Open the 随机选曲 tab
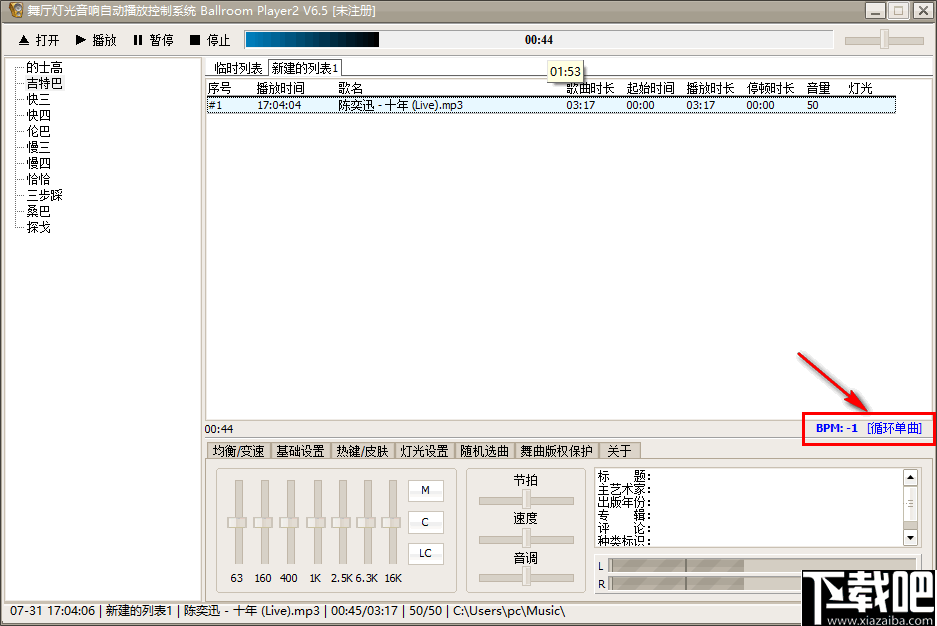Viewport: 937px width, 626px height. click(x=485, y=451)
